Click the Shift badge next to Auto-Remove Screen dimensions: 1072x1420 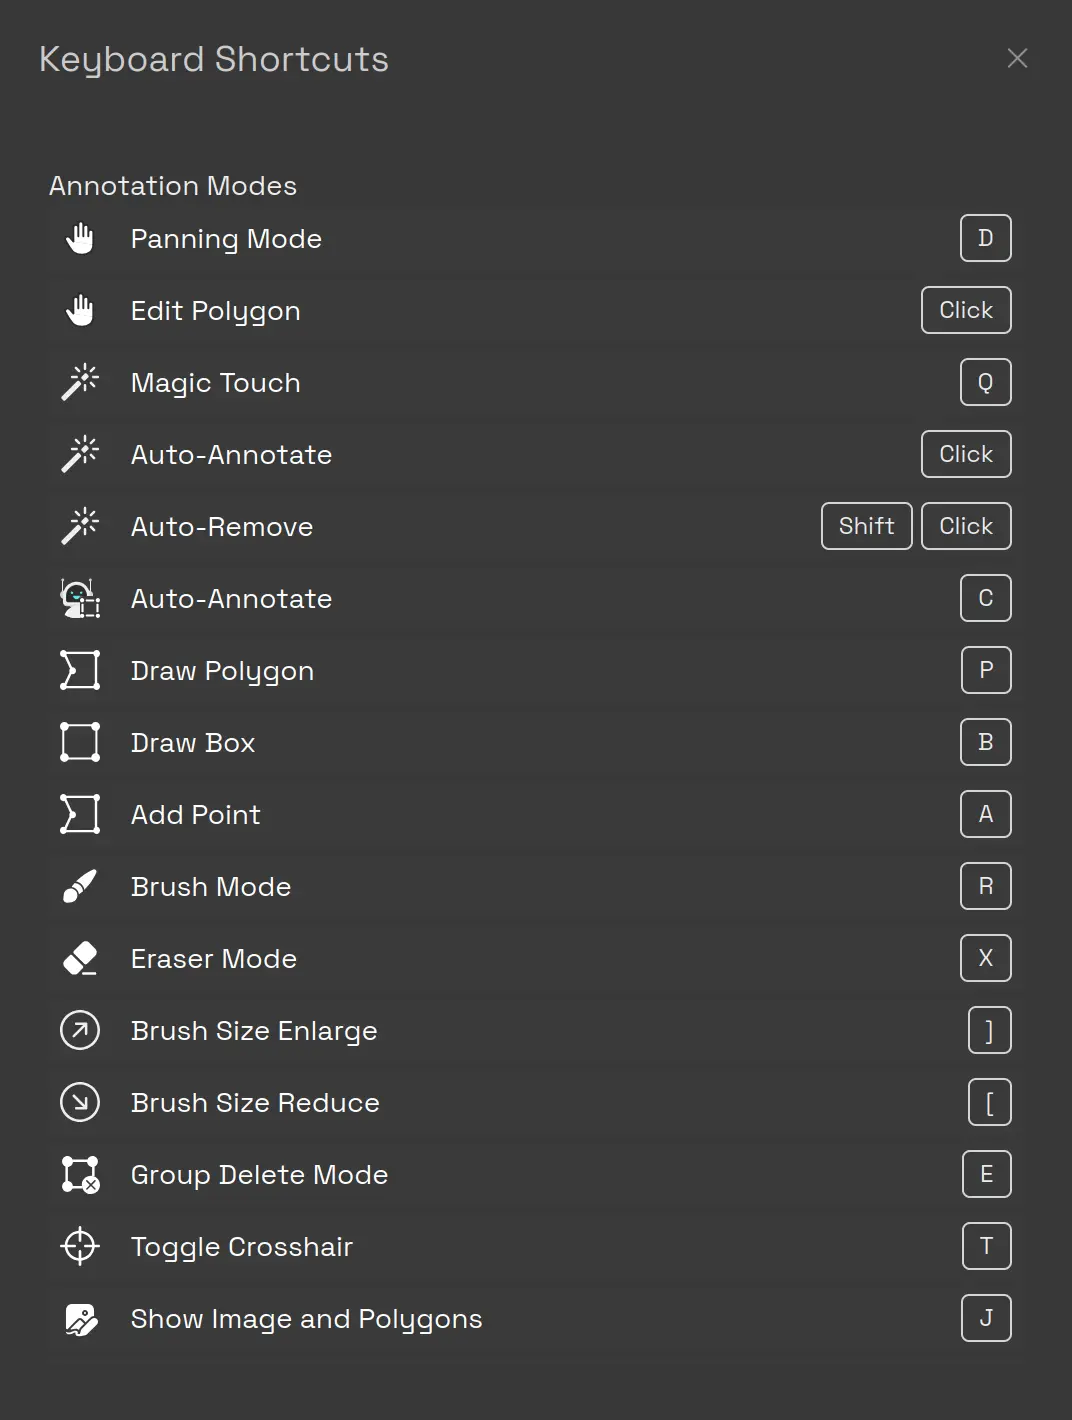tap(866, 526)
